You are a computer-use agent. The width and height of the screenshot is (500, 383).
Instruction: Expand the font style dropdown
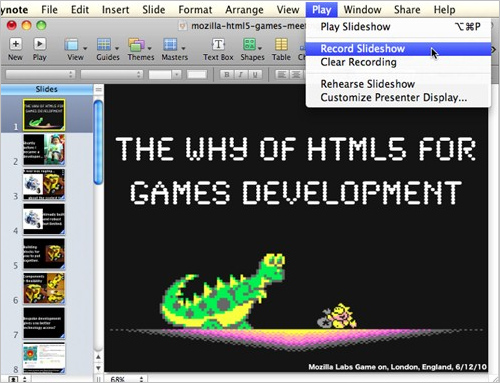[112, 74]
